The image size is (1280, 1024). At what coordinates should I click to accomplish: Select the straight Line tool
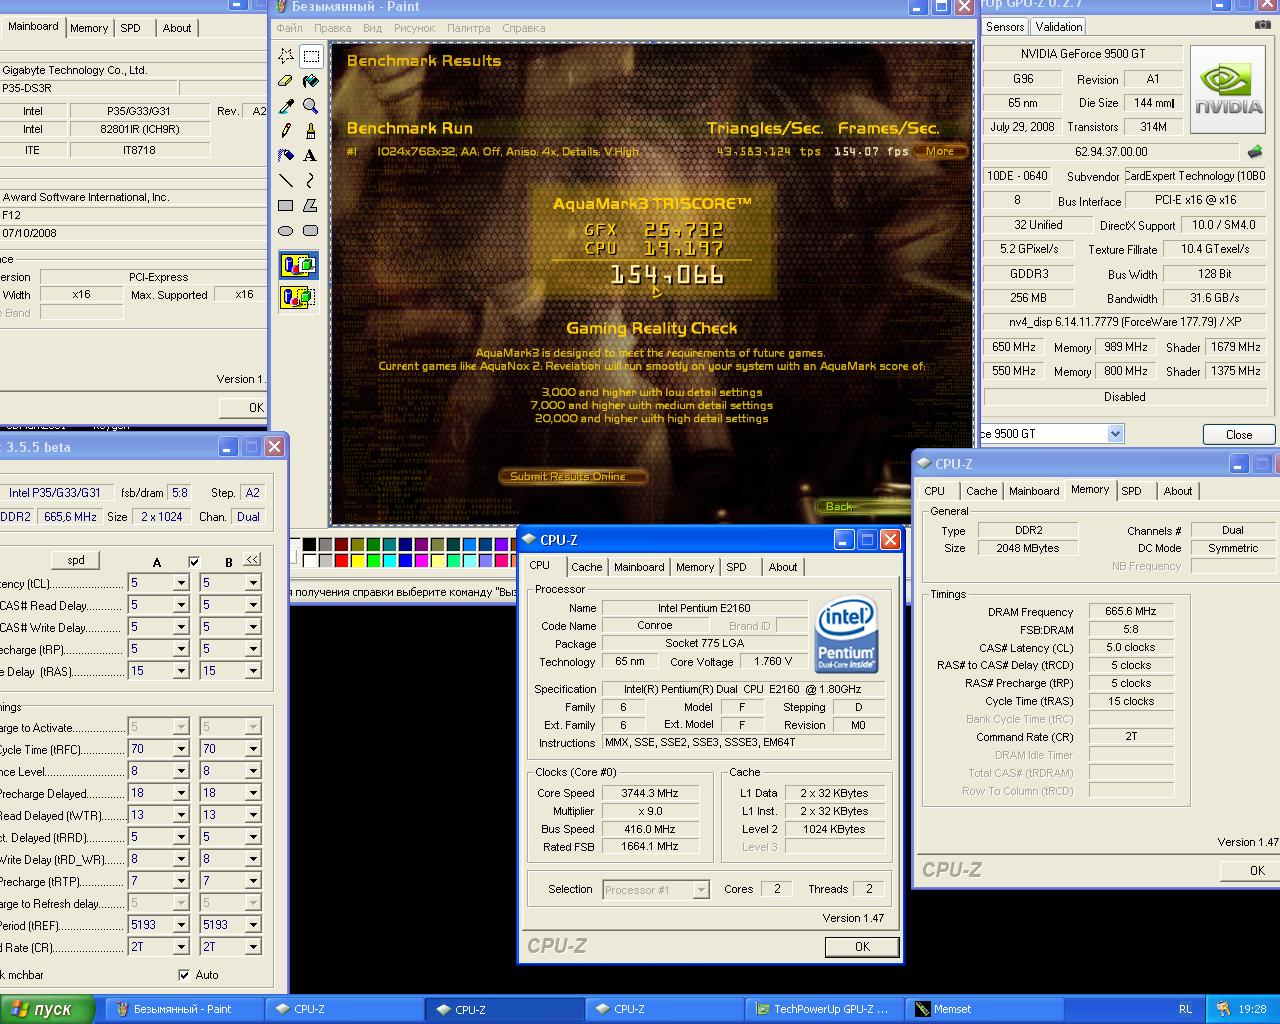click(x=286, y=181)
